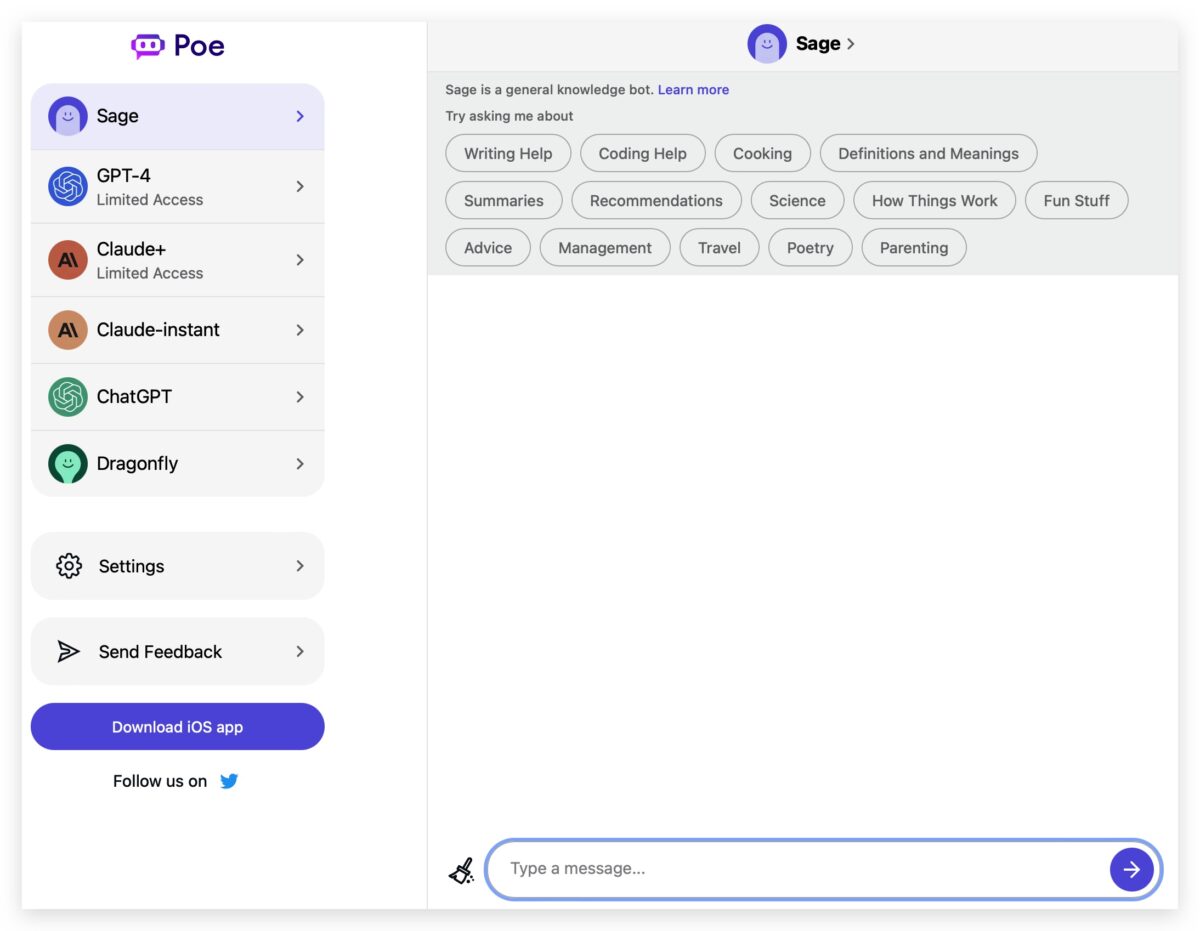Screen dimensions: 1200x931
Task: Open the Settings label
Action: [x=131, y=566]
